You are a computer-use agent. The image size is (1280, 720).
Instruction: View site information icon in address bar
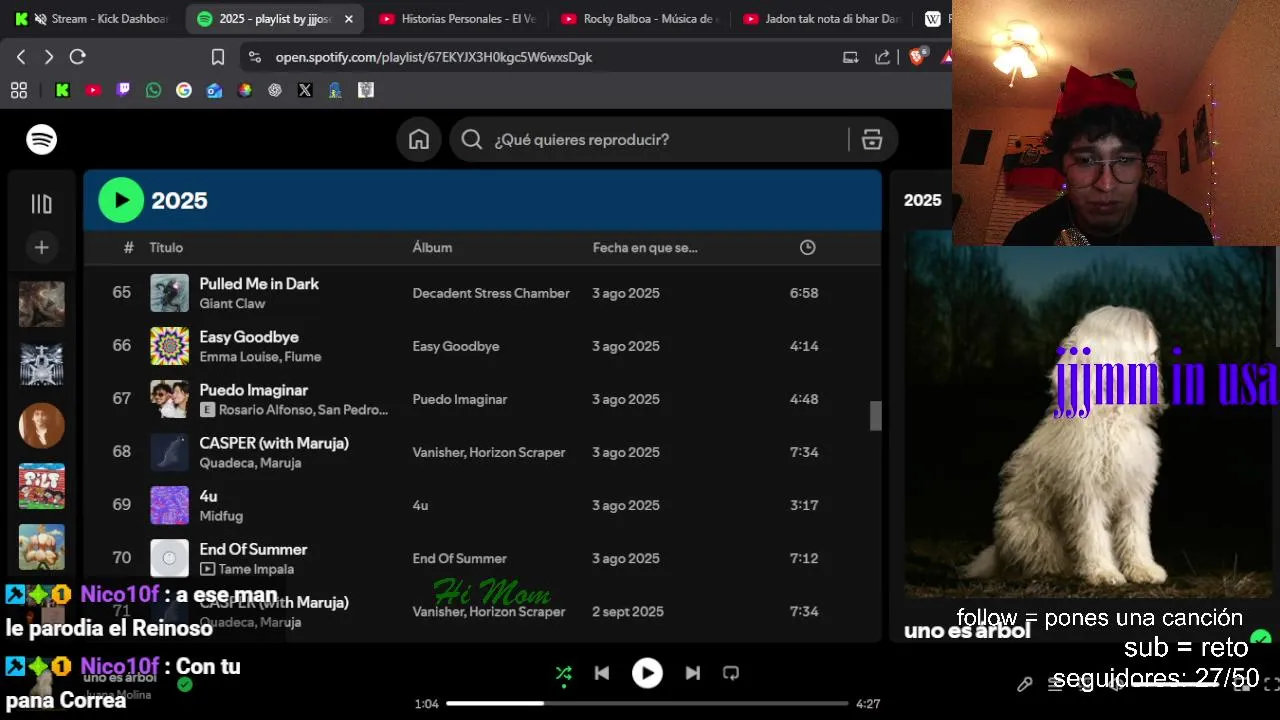coord(254,57)
